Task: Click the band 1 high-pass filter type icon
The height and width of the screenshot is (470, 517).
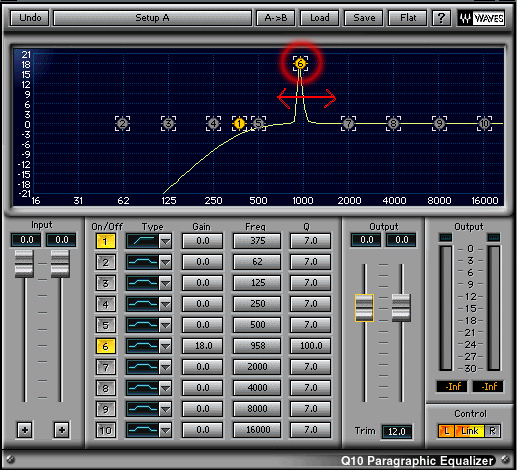Action: point(143,241)
